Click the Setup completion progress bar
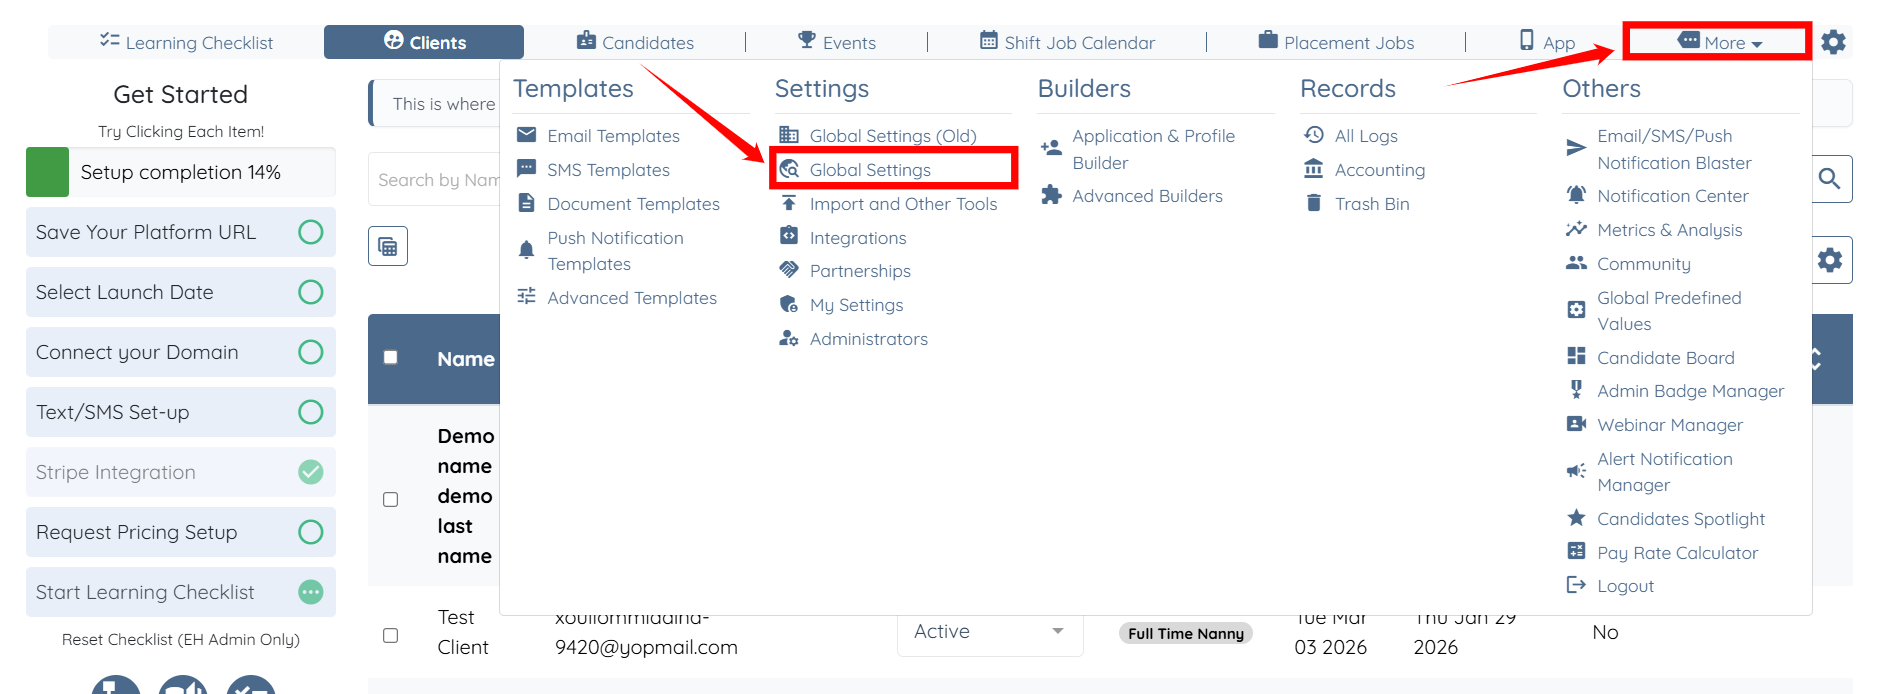Image resolution: width=1890 pixels, height=694 pixels. pos(180,172)
